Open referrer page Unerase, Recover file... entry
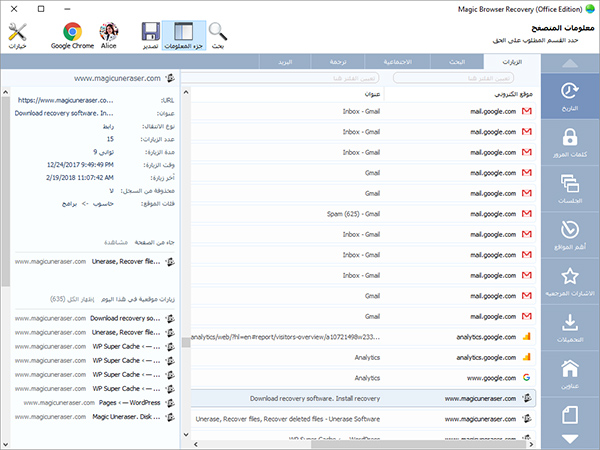This screenshot has width=600, height=450. pyautogui.click(x=95, y=262)
